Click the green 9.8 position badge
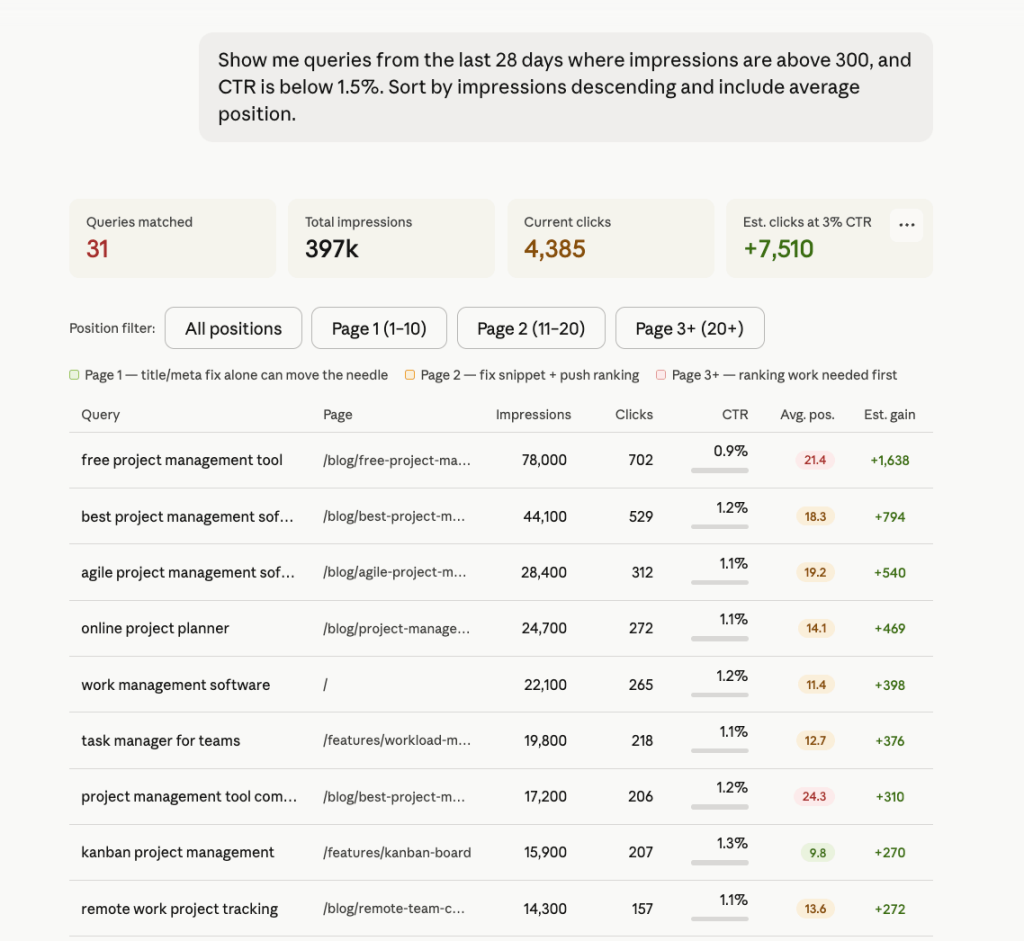The width and height of the screenshot is (1024, 941). [x=818, y=853]
